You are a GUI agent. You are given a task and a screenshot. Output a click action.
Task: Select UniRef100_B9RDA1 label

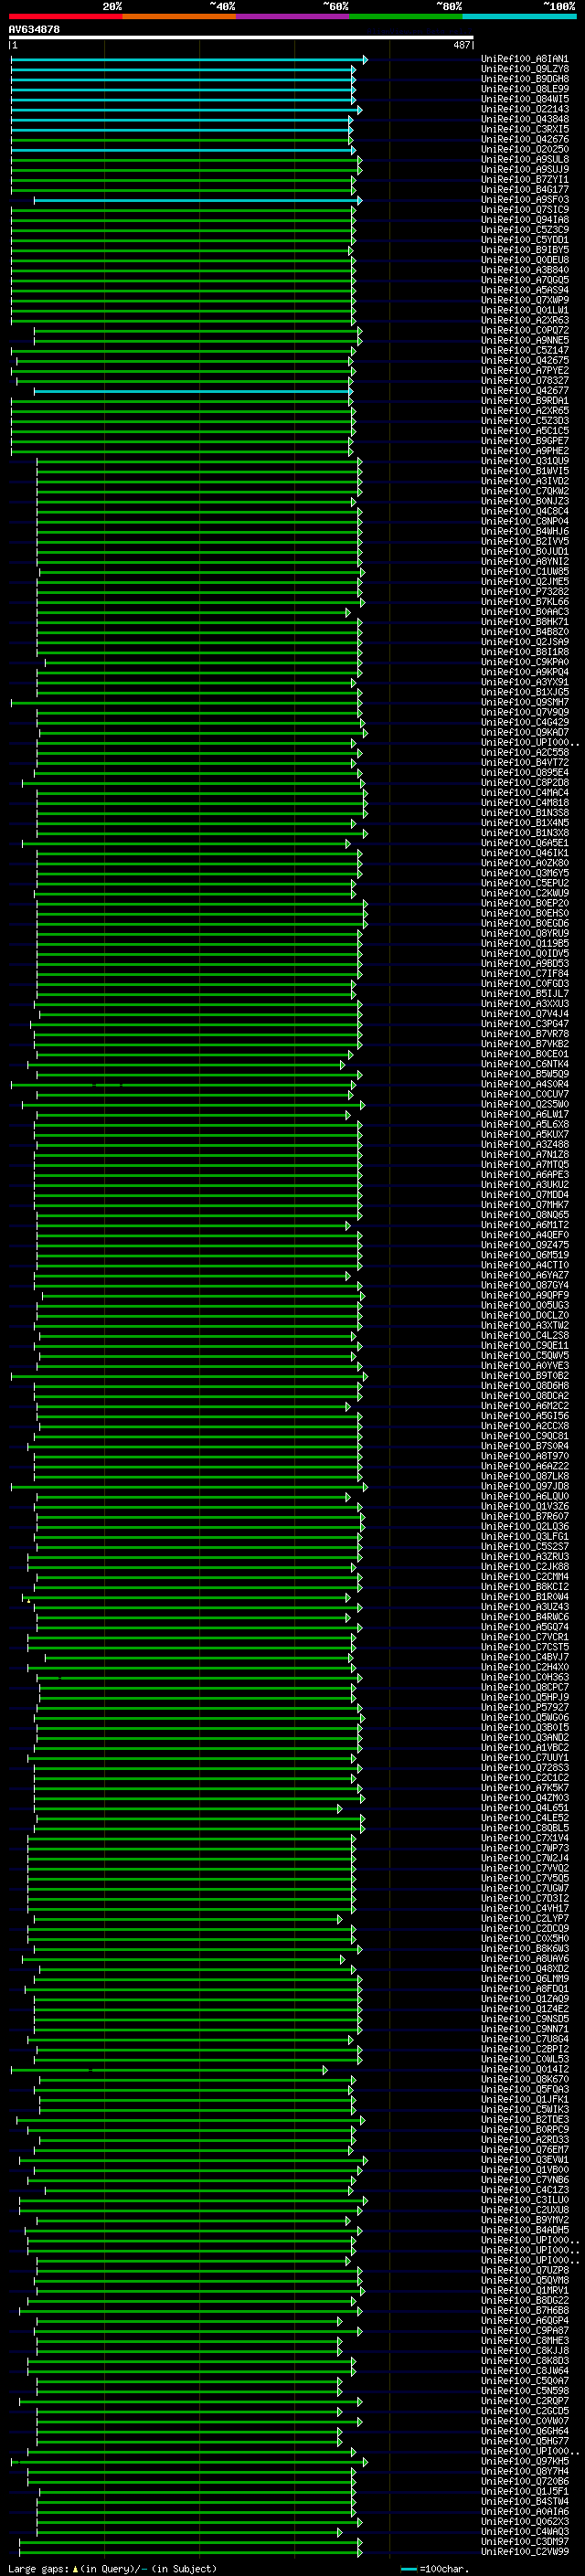(525, 400)
